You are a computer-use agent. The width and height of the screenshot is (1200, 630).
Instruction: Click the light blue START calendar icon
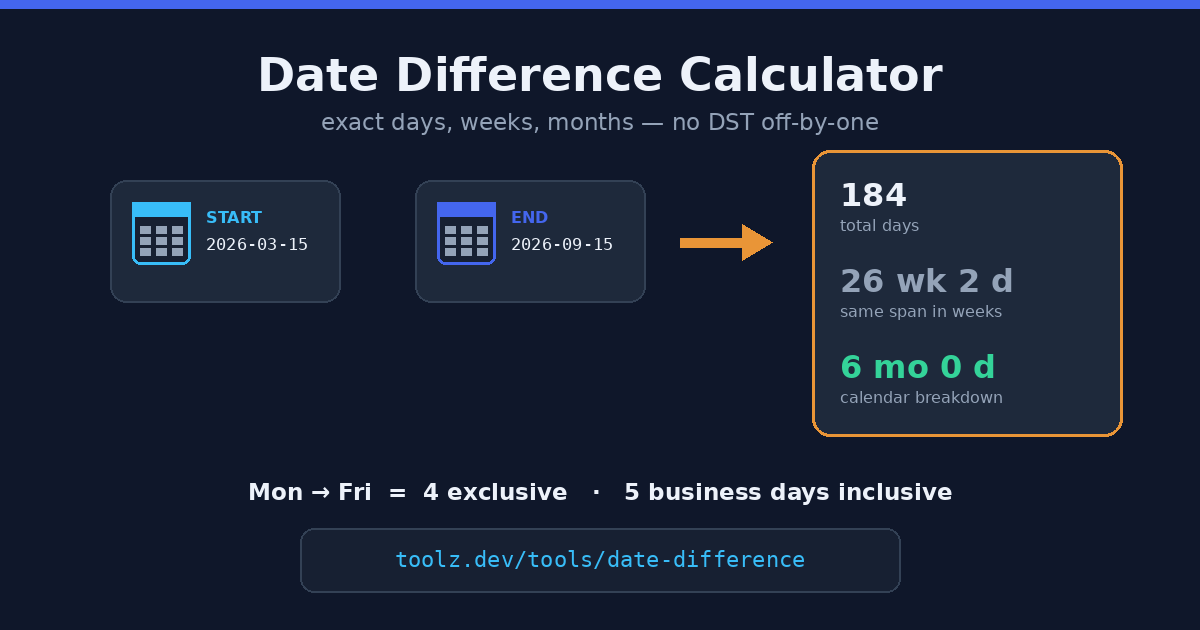coord(161,233)
